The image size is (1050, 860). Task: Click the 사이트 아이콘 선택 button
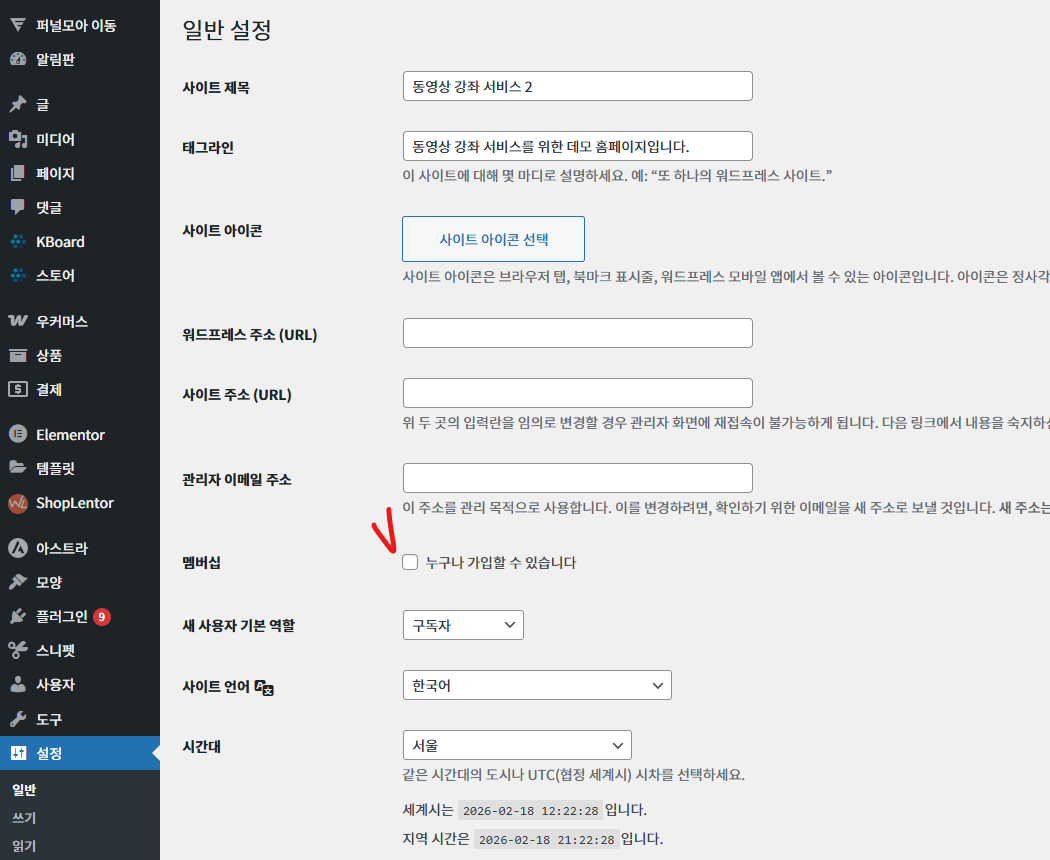(x=494, y=239)
